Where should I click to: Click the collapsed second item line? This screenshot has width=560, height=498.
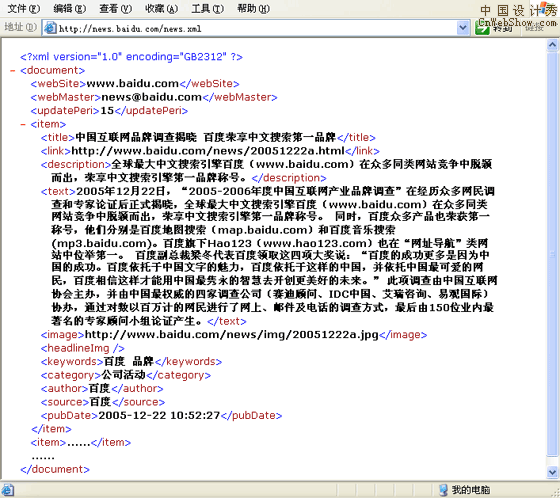pyautogui.click(x=81, y=443)
